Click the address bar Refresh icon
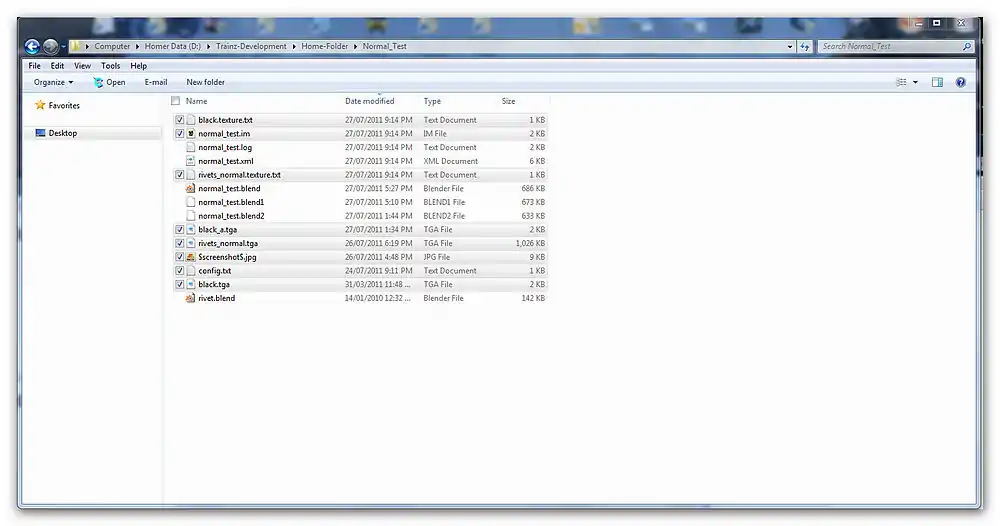Viewport: 1000px width, 526px height. 805,46
